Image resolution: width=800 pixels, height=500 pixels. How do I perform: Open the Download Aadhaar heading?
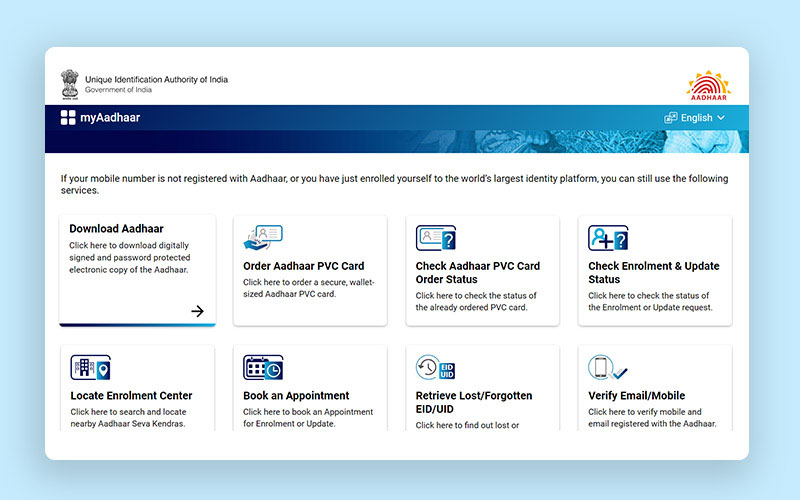coord(116,229)
